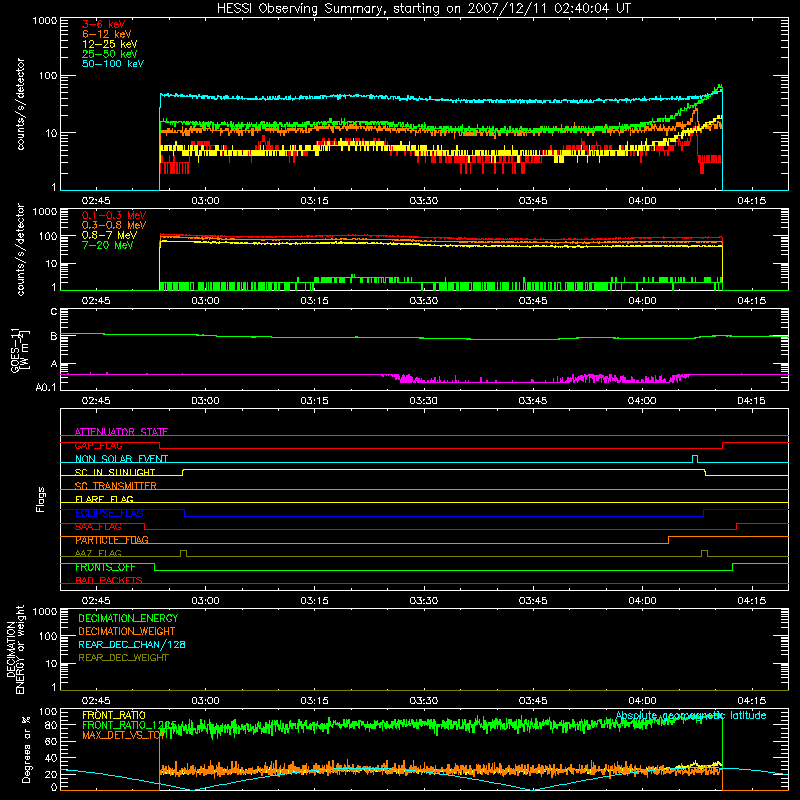Click the NON_SOLAR_EVENT flag label
800x800 pixels.
pos(121,459)
